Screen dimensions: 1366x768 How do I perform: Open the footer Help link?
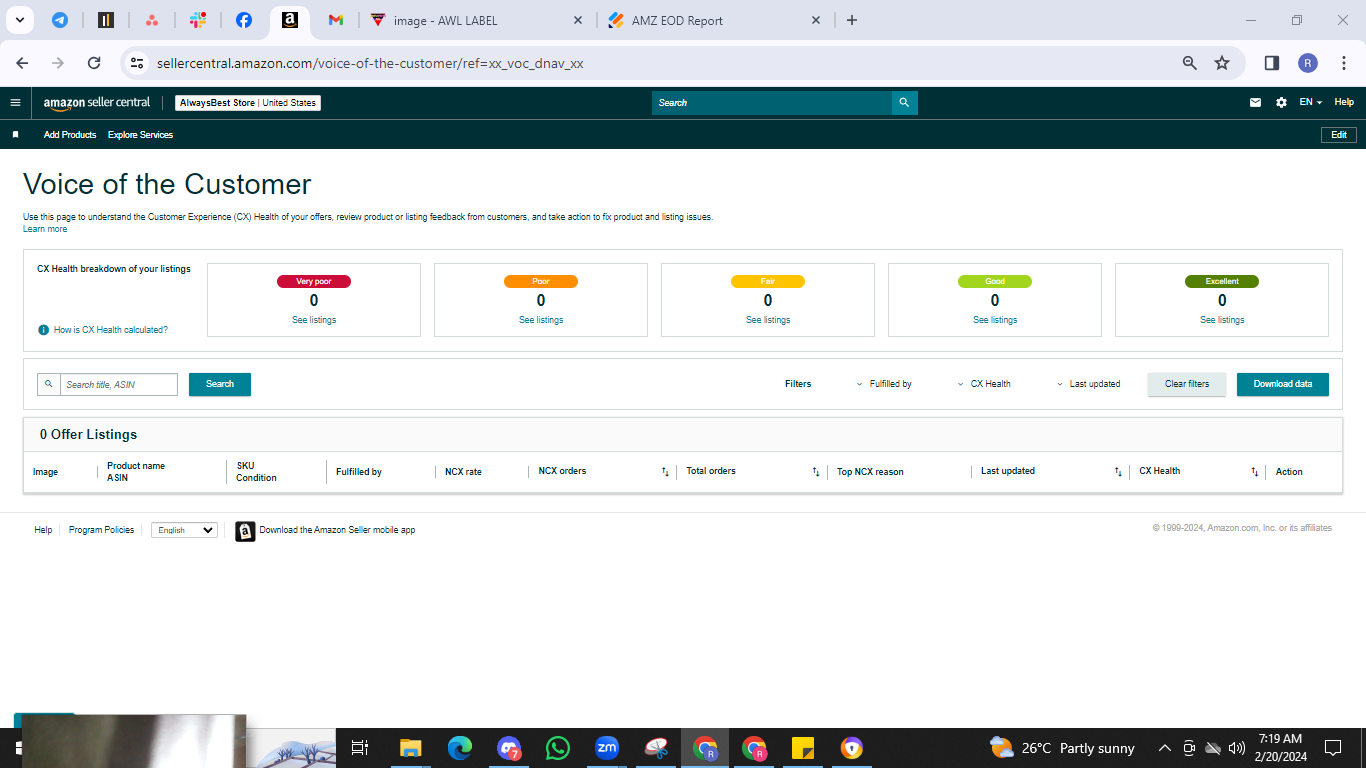tap(43, 530)
